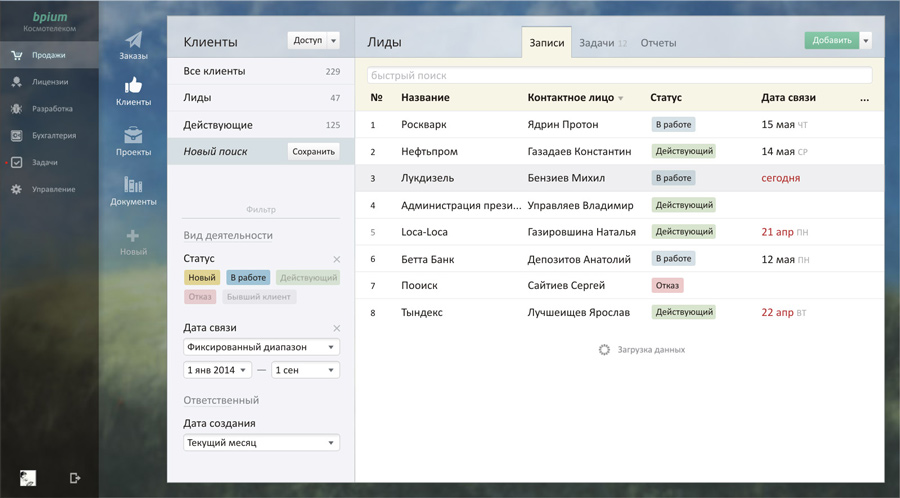Open the Текущий месяц date dropdown

pos(261,442)
